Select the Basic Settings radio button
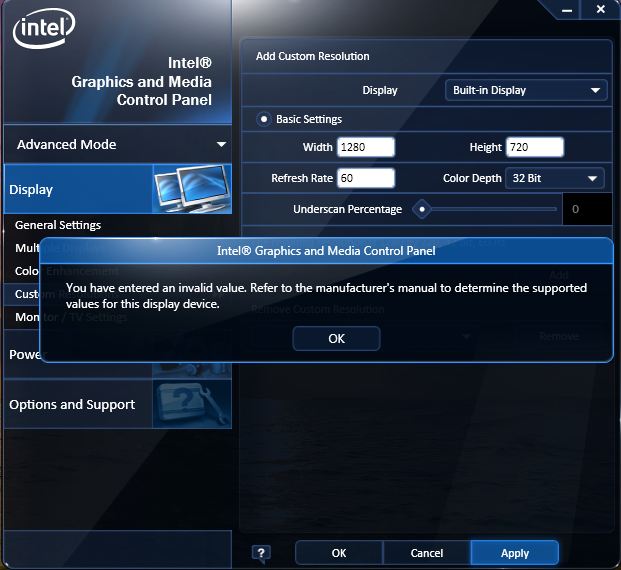Screen dimensions: 621x570 (x=264, y=119)
